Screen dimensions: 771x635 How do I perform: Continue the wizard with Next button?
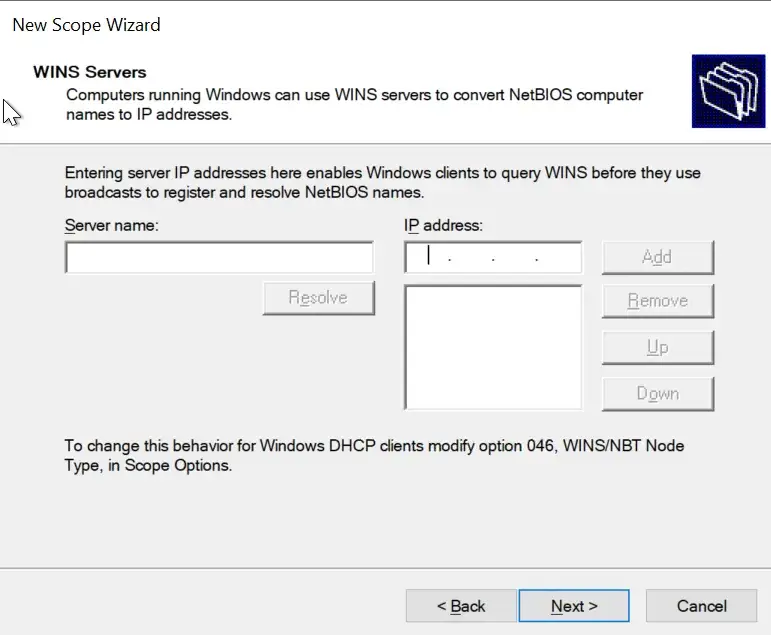click(x=574, y=606)
